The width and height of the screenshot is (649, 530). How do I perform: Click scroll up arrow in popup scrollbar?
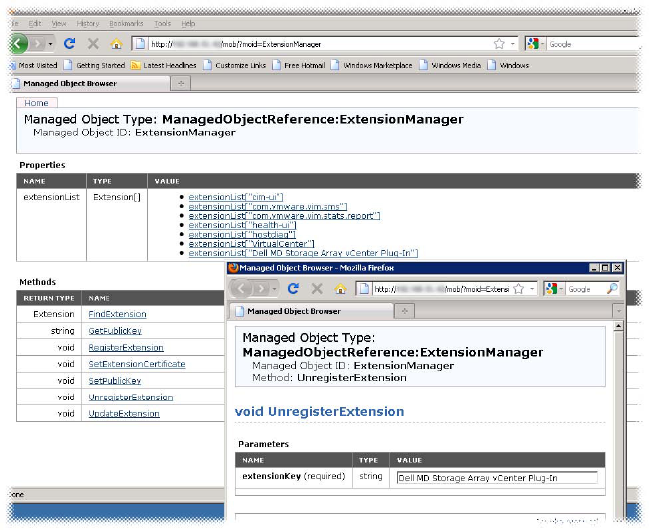tap(618, 326)
